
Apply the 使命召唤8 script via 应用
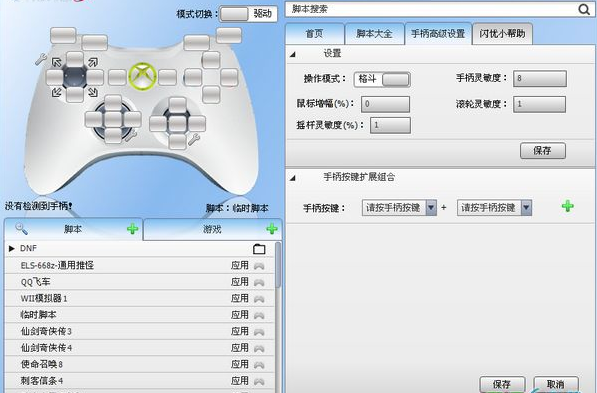(240, 364)
